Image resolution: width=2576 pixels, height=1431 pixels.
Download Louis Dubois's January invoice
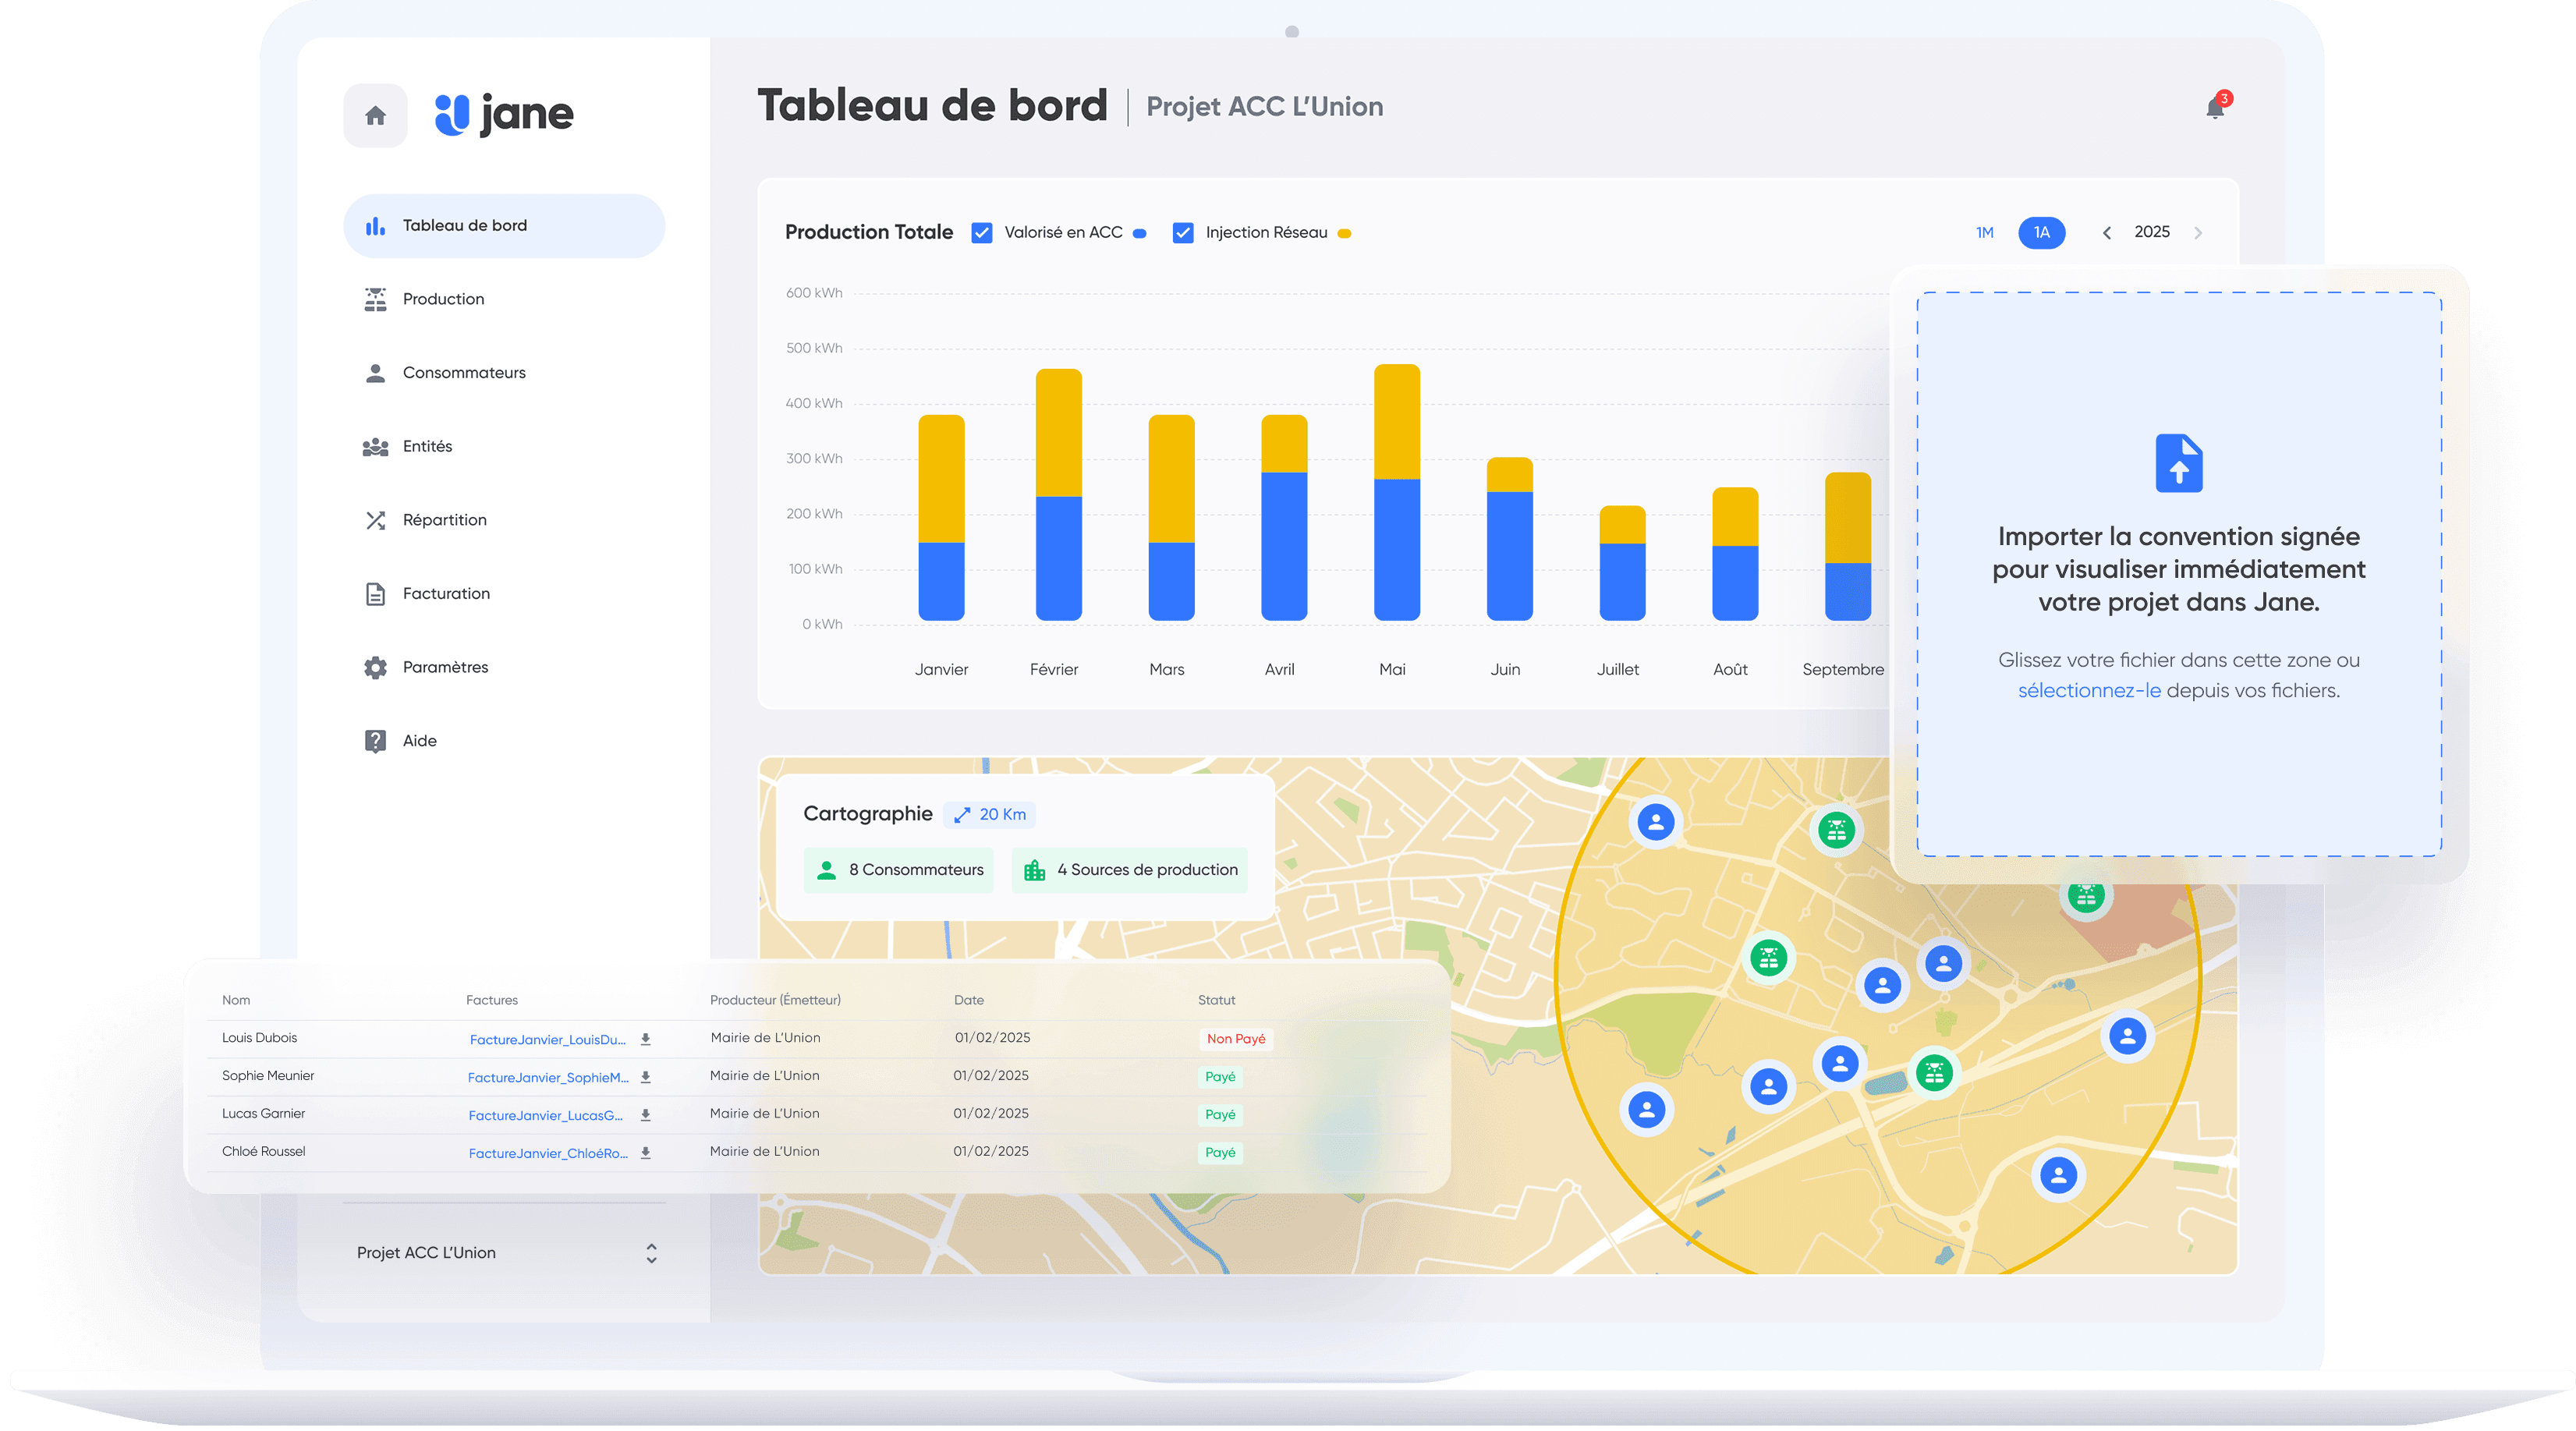[646, 1039]
